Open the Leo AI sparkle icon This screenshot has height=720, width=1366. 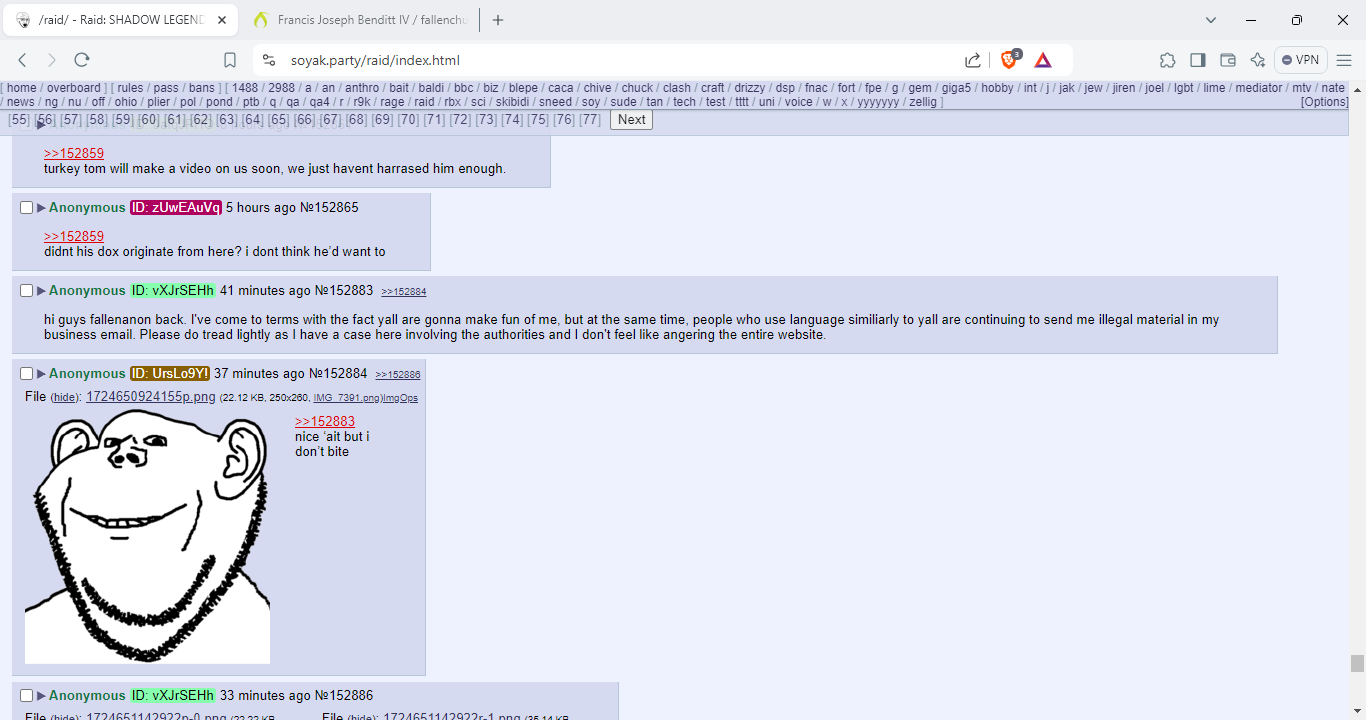click(x=1258, y=60)
